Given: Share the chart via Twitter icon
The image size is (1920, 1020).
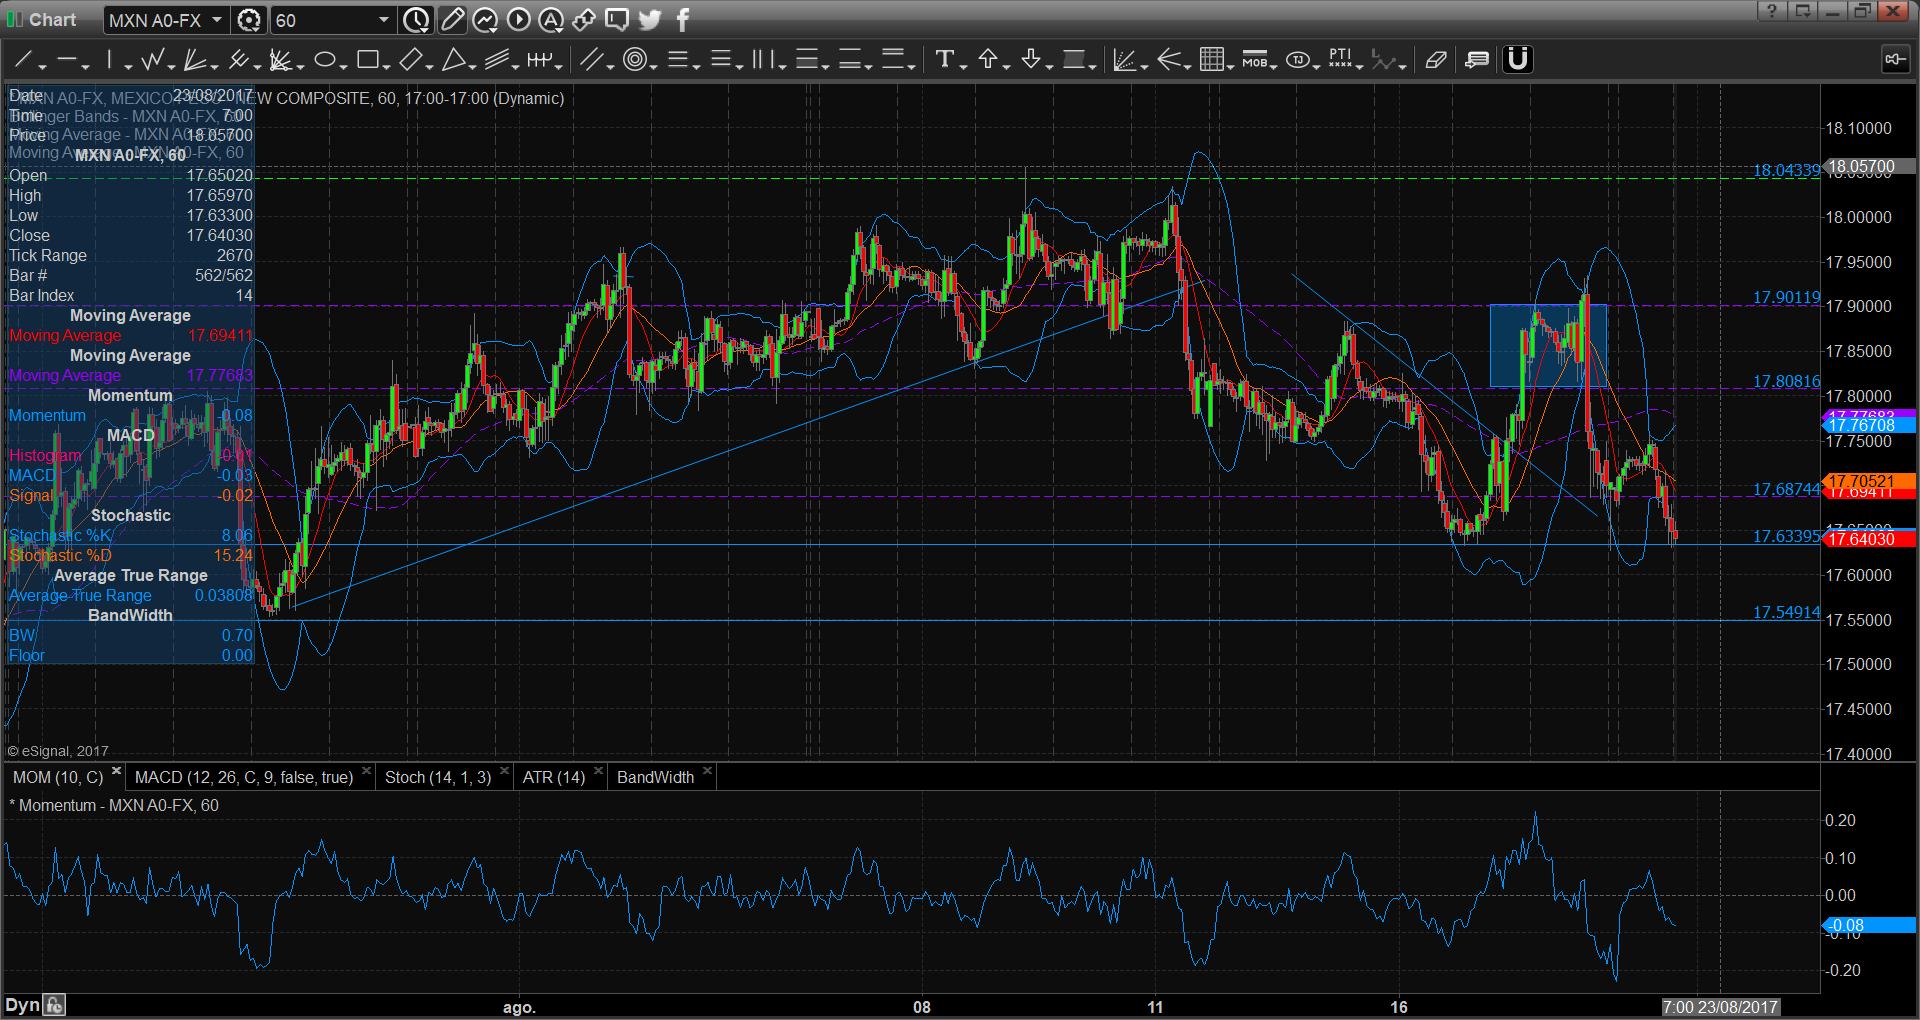Looking at the screenshot, I should coord(650,20).
